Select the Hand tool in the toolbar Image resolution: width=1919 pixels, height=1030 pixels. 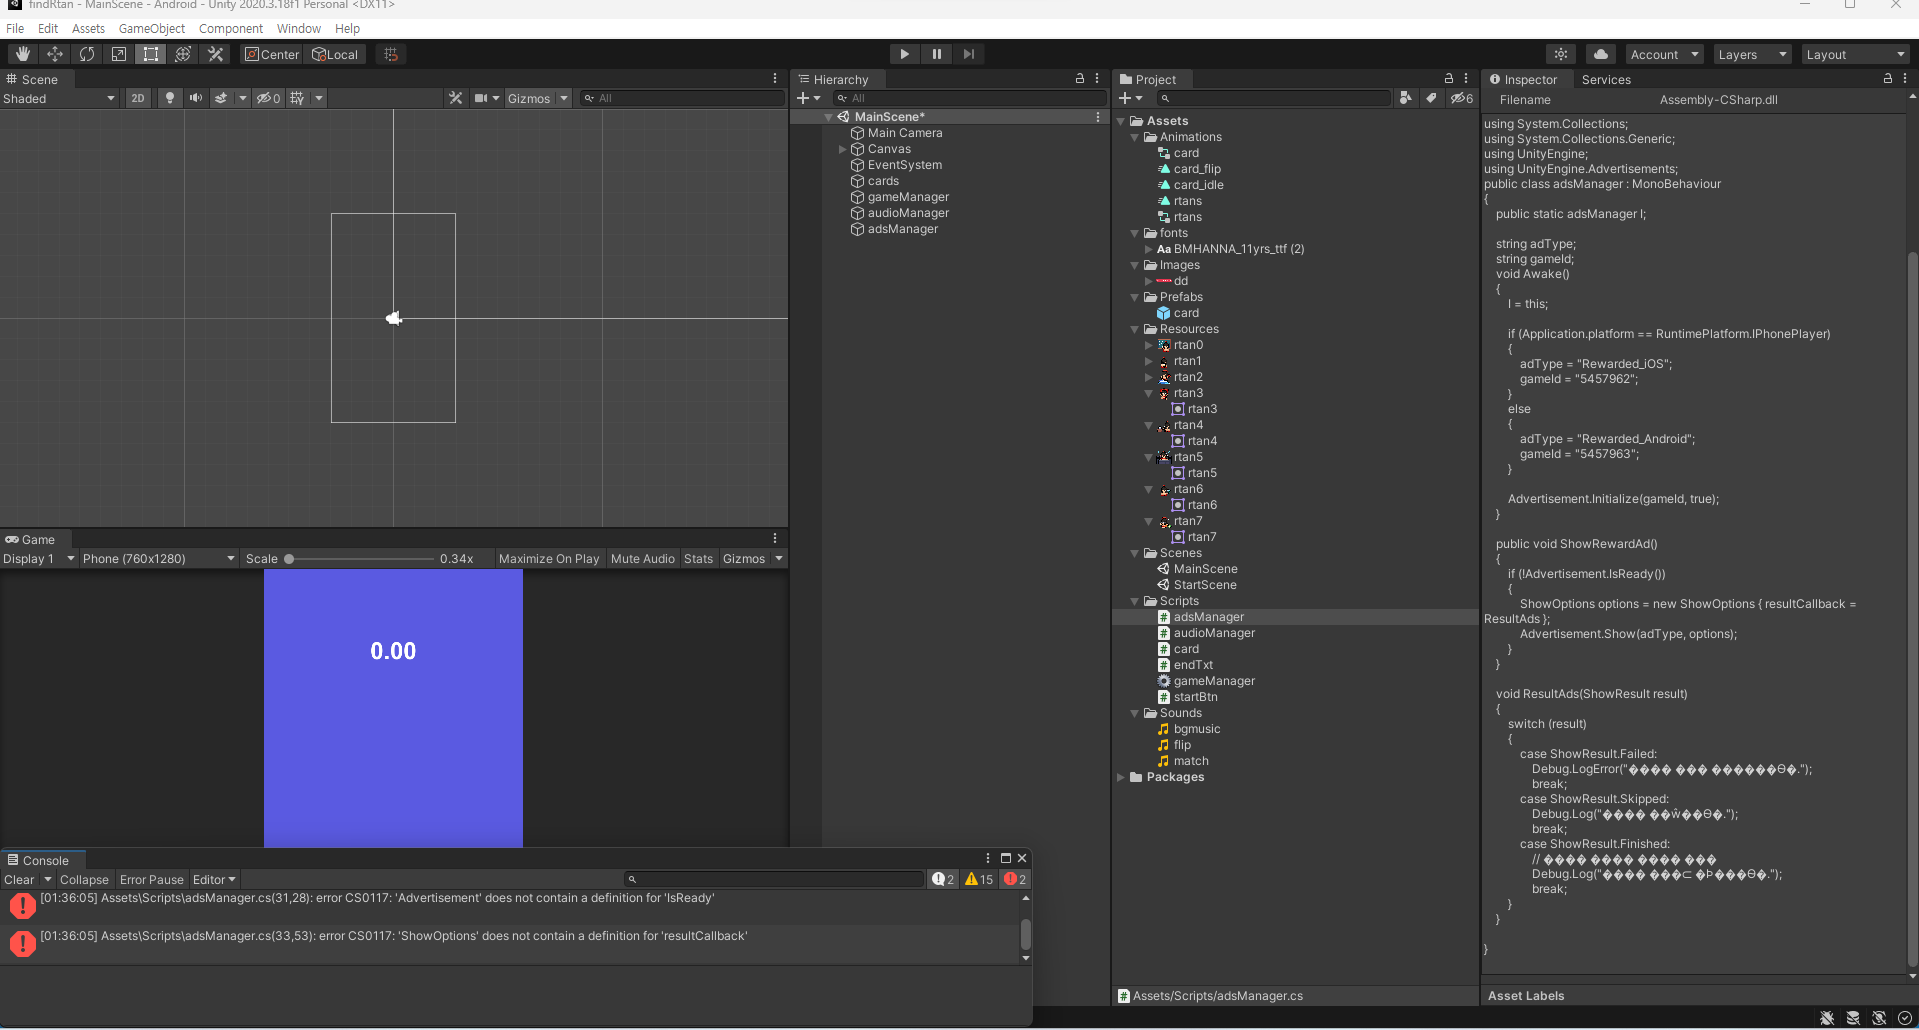click(23, 54)
